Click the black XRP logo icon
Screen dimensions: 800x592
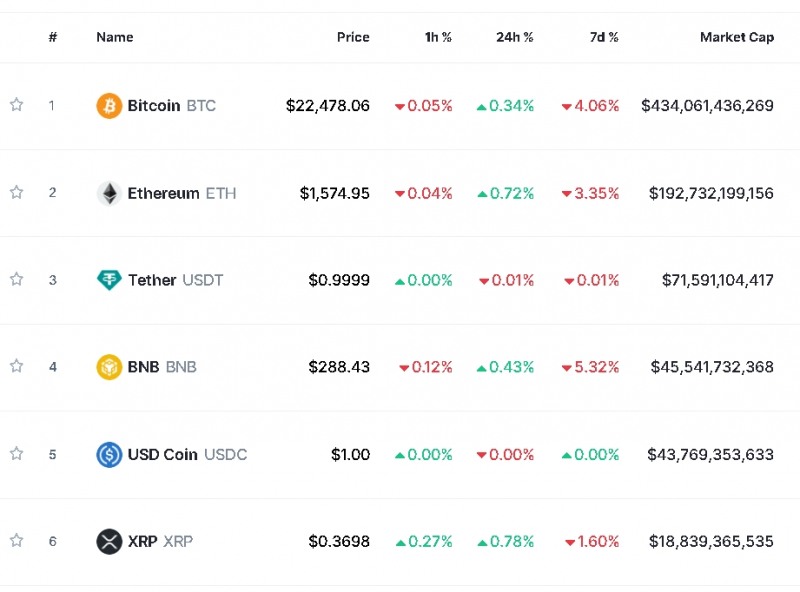(x=109, y=542)
